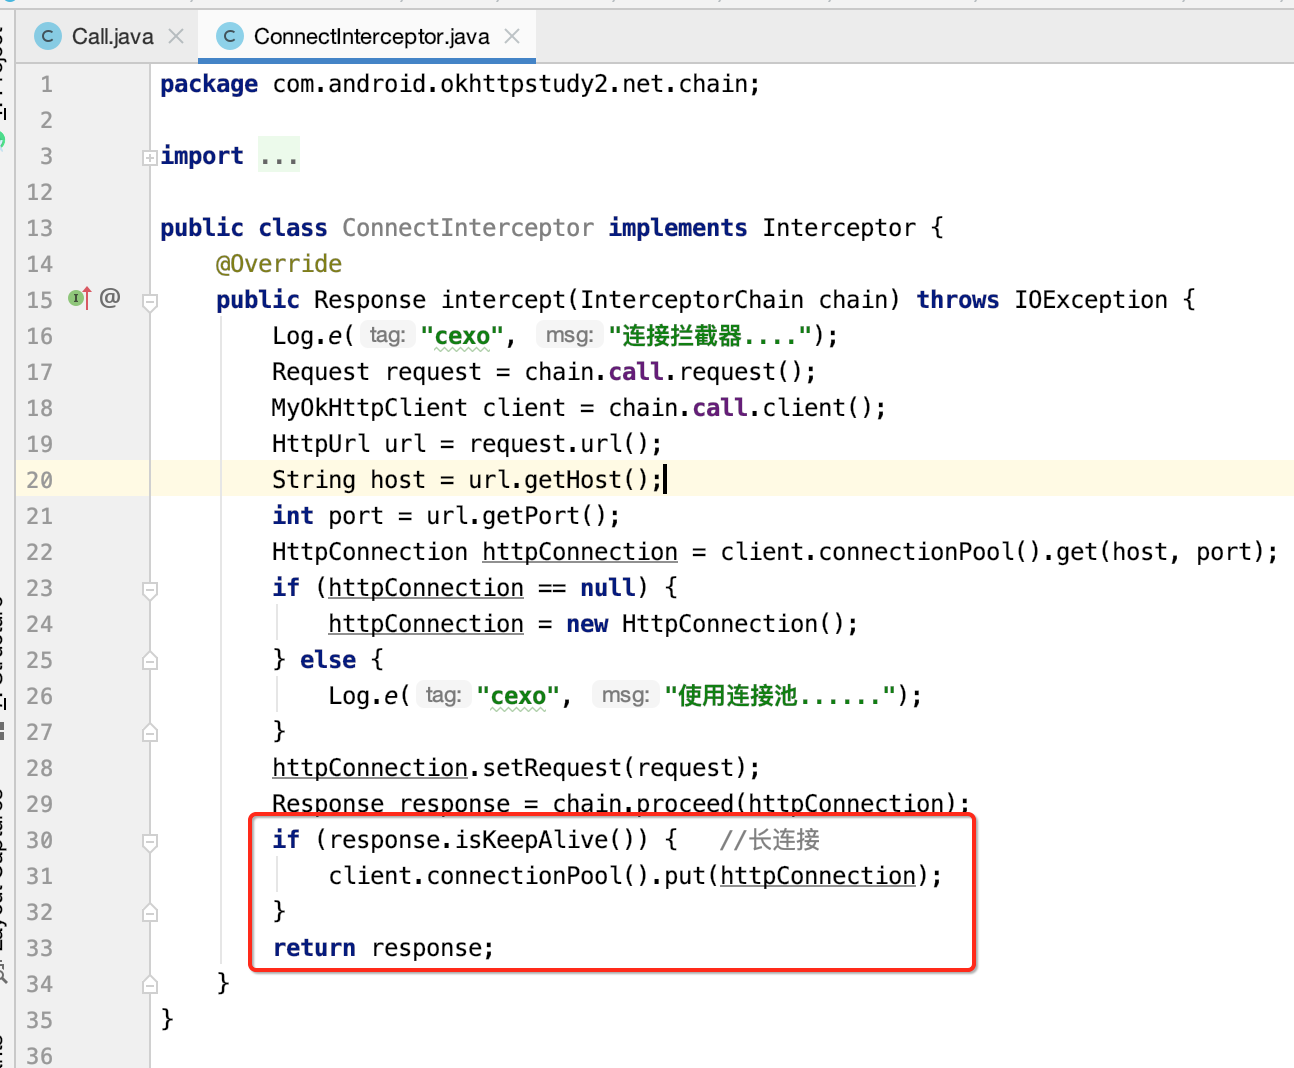This screenshot has height=1068, width=1294.
Task: Click the fold end marker on line 32
Action: click(150, 913)
